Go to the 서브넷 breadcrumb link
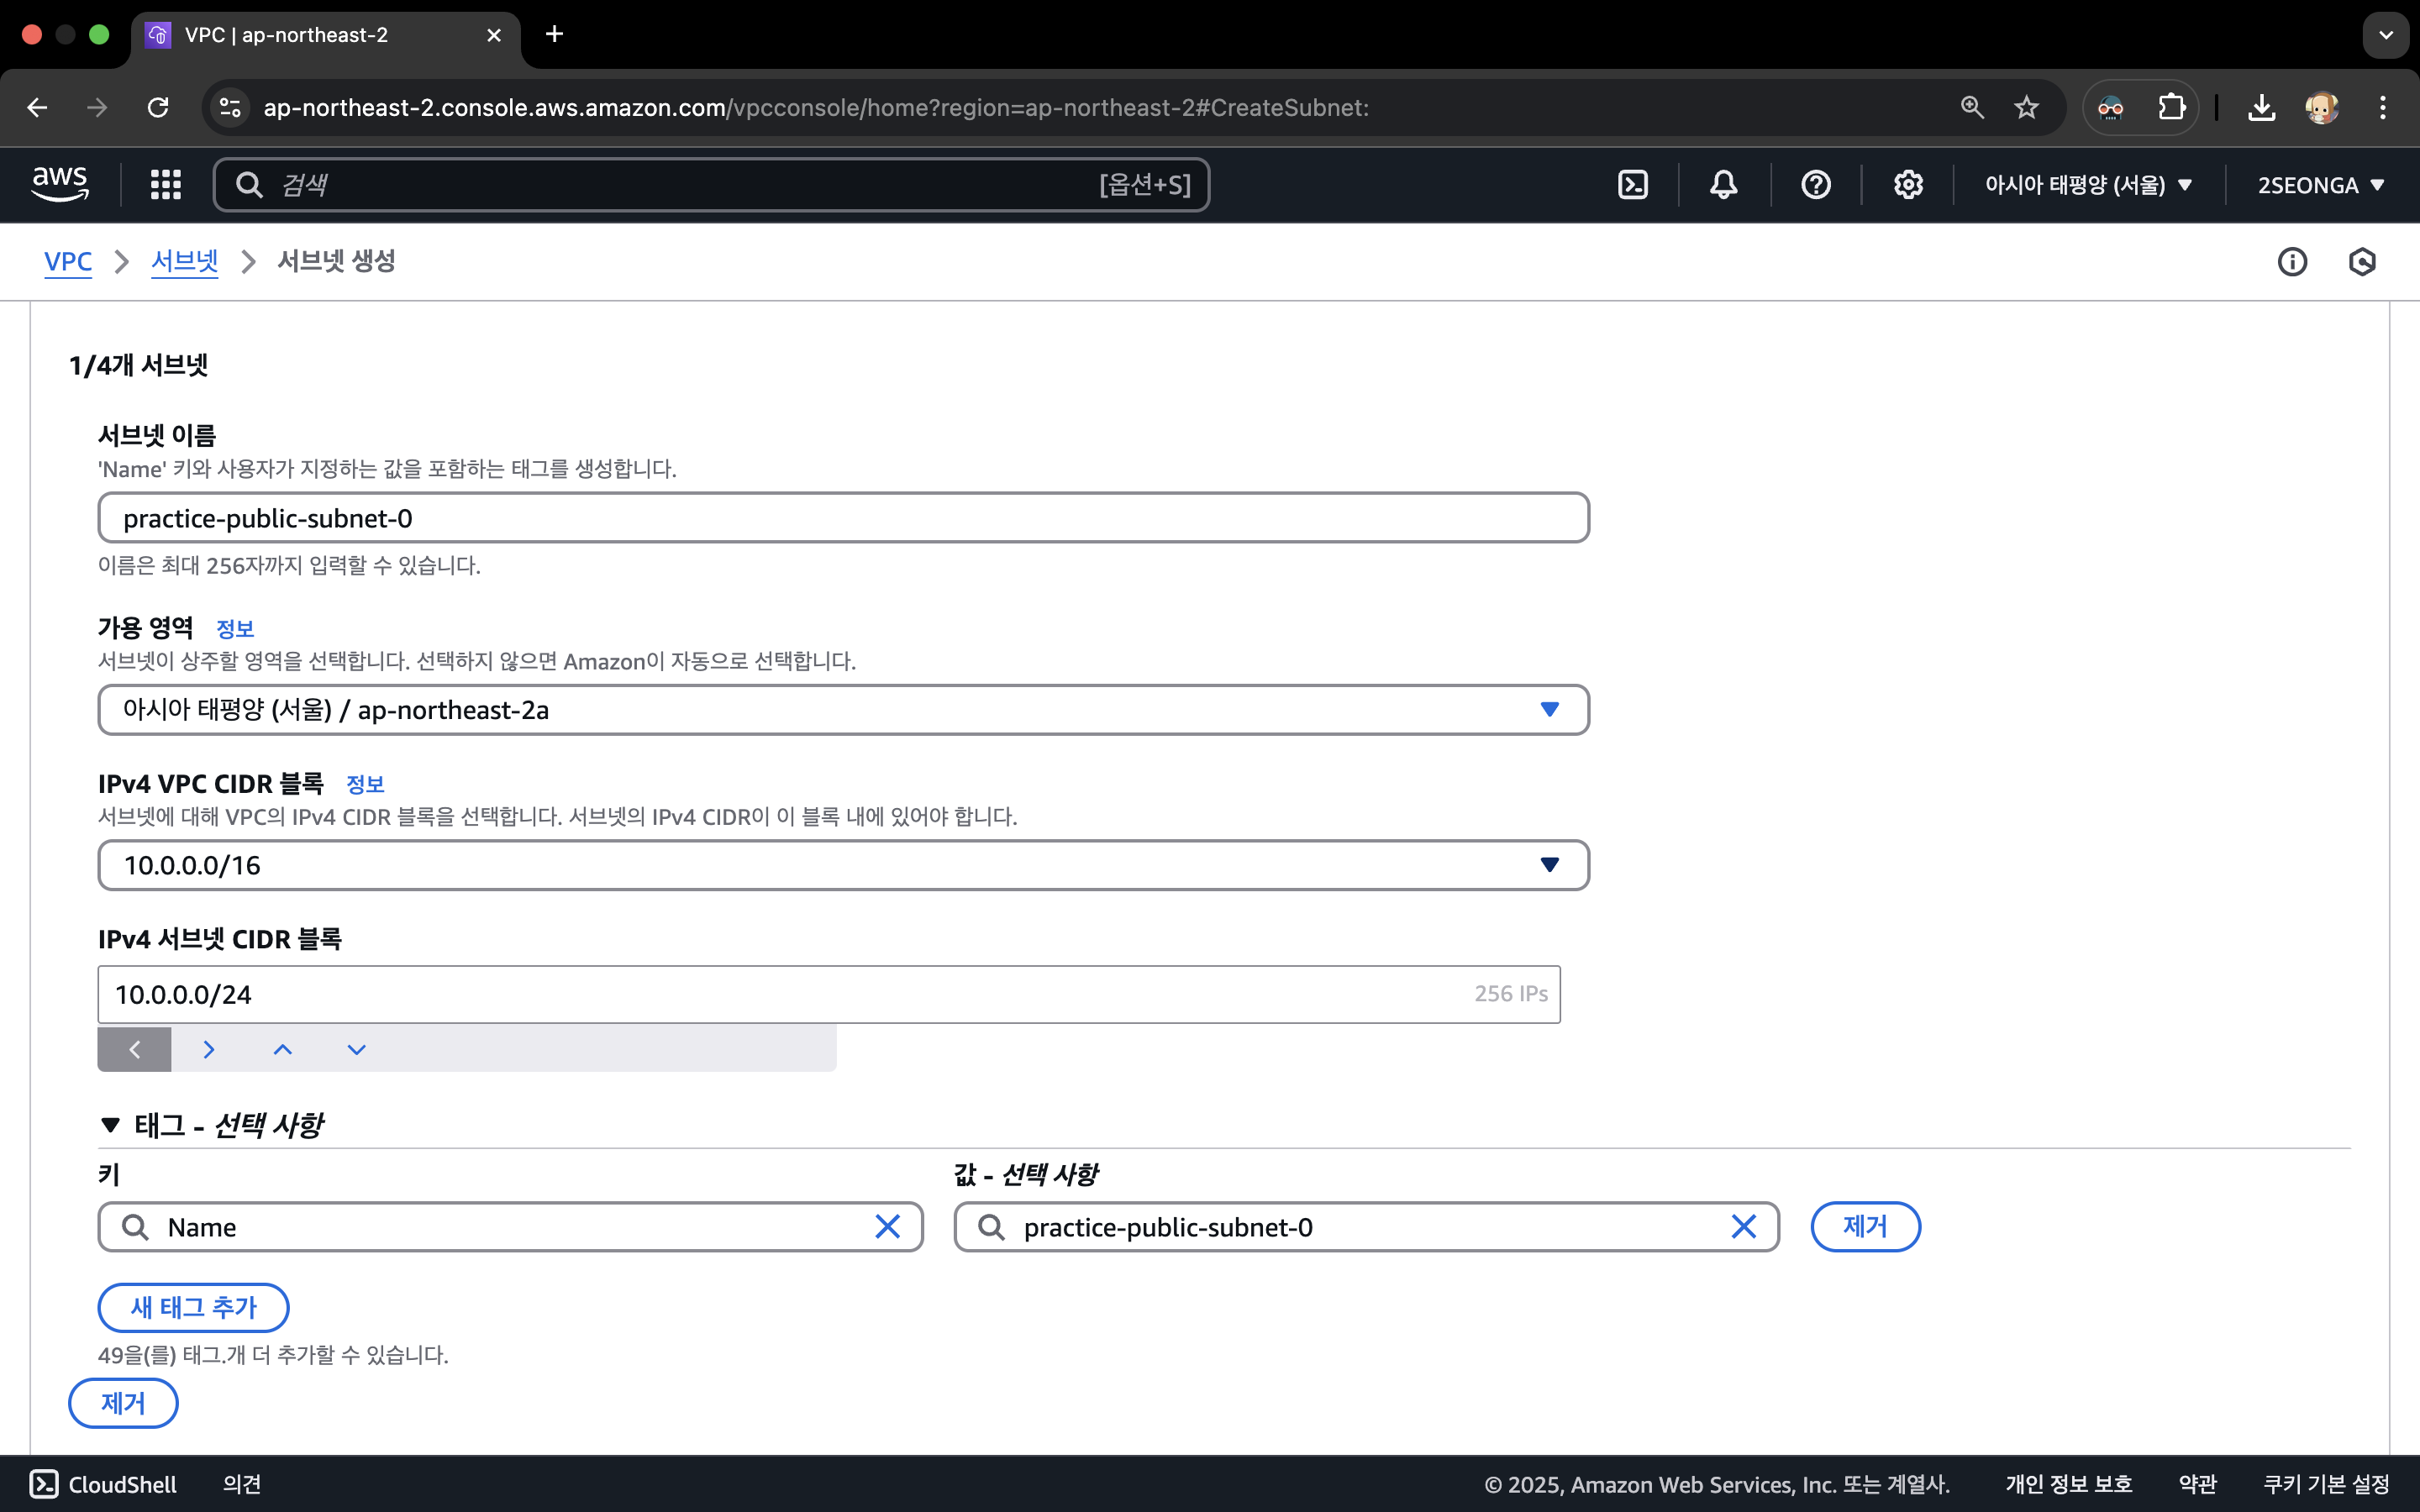Screen dimensions: 2420x1512 184,262
